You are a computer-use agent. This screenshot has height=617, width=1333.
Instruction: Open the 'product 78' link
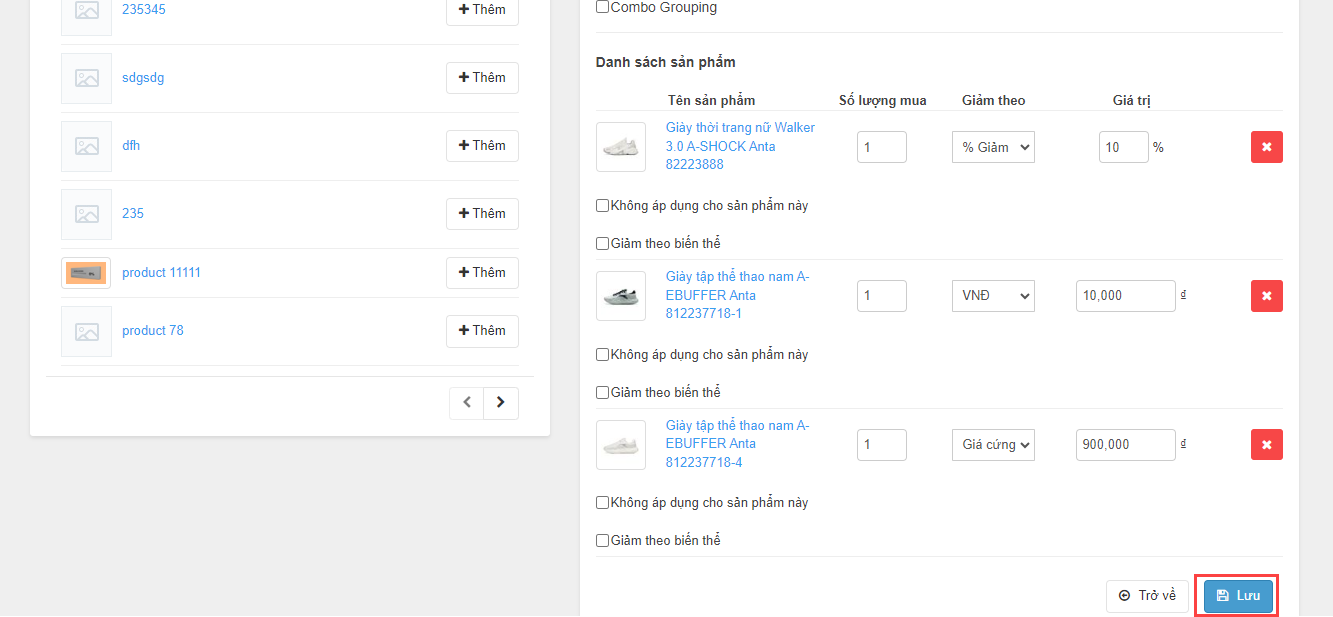point(153,331)
